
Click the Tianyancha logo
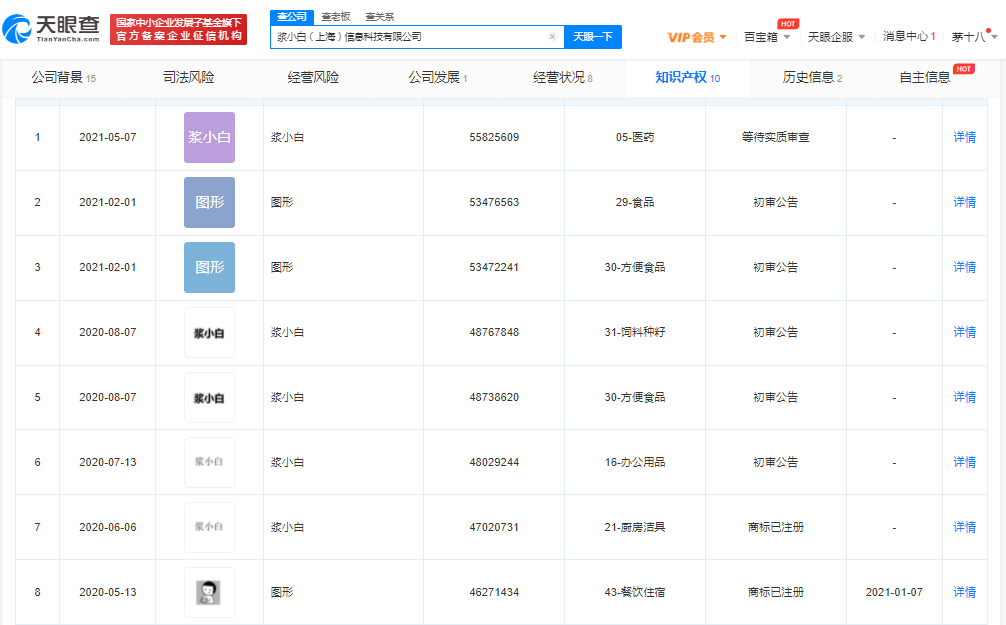pos(51,29)
